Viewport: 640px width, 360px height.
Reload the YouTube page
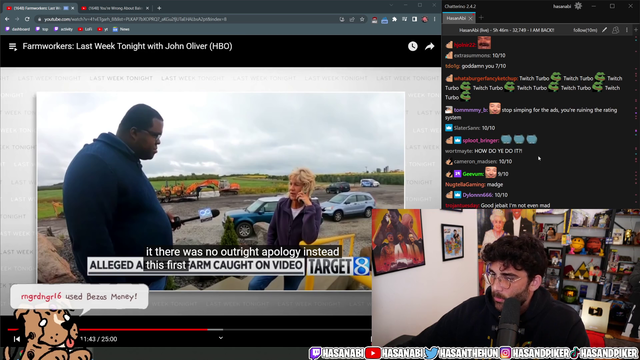pos(27,19)
